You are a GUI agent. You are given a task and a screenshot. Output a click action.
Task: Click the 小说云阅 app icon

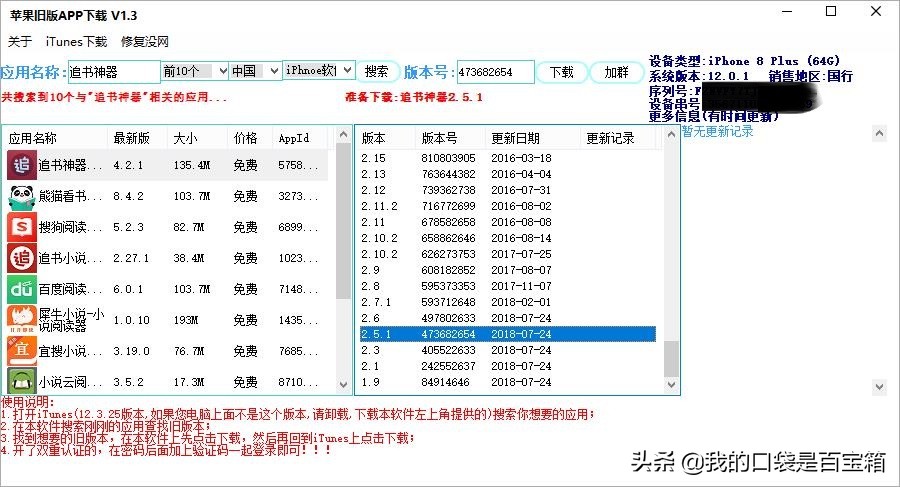tap(22, 381)
